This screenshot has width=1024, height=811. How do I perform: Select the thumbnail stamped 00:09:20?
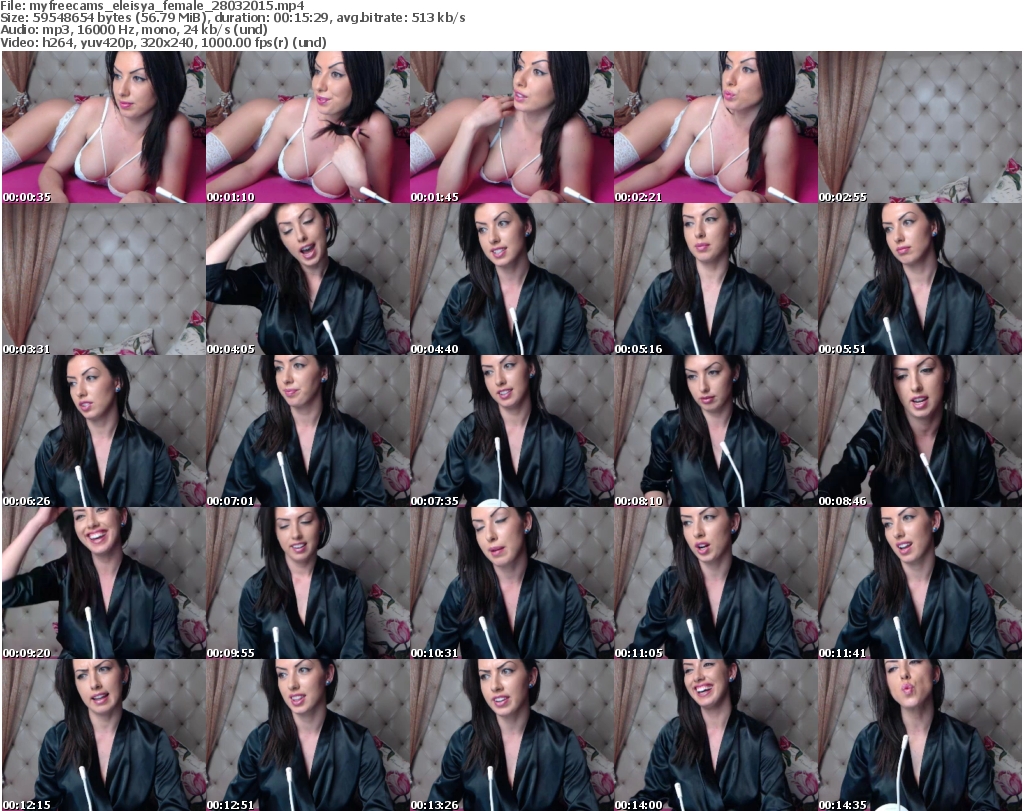coord(104,583)
